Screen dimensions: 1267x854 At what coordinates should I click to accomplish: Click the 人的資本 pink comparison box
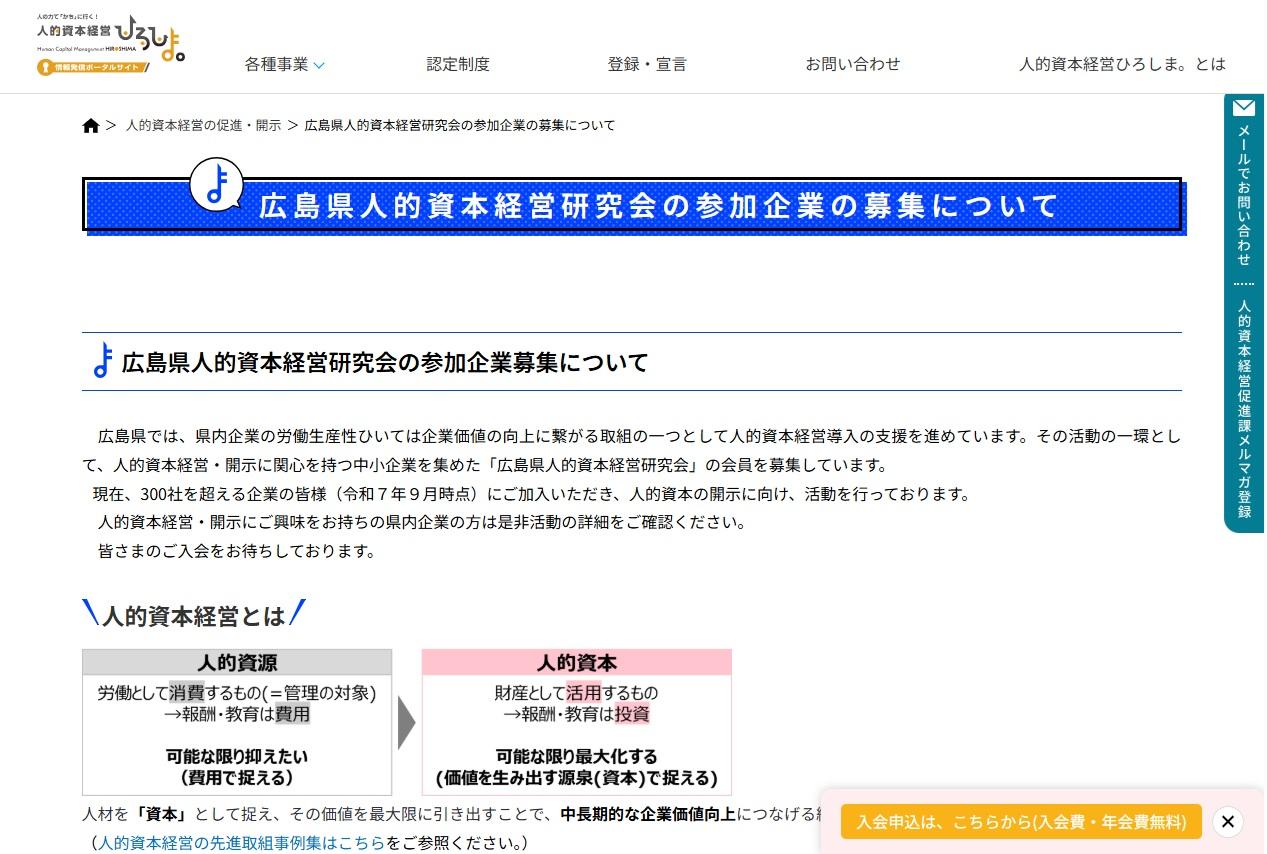(x=576, y=722)
